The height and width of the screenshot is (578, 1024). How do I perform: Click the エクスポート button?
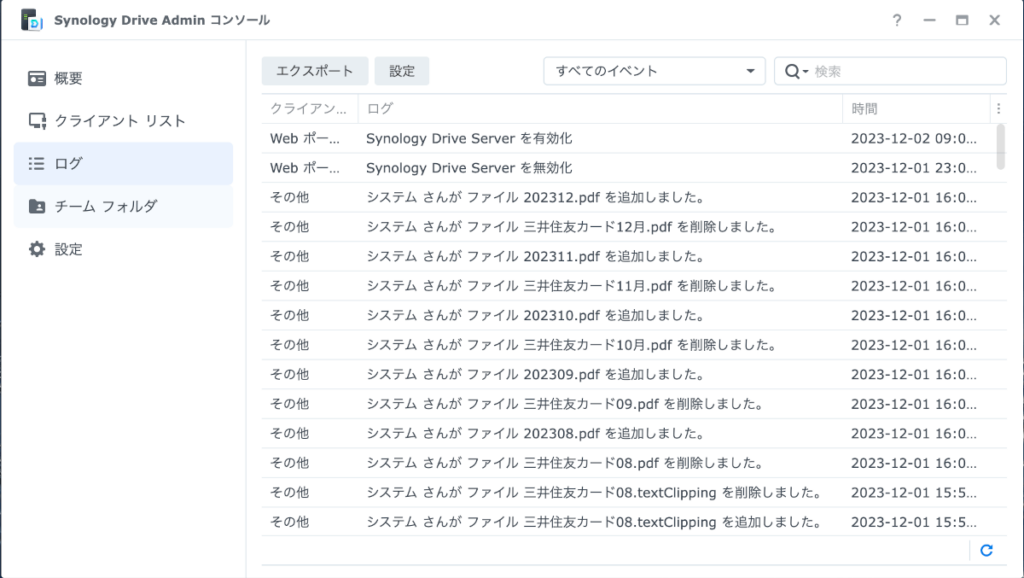point(315,71)
